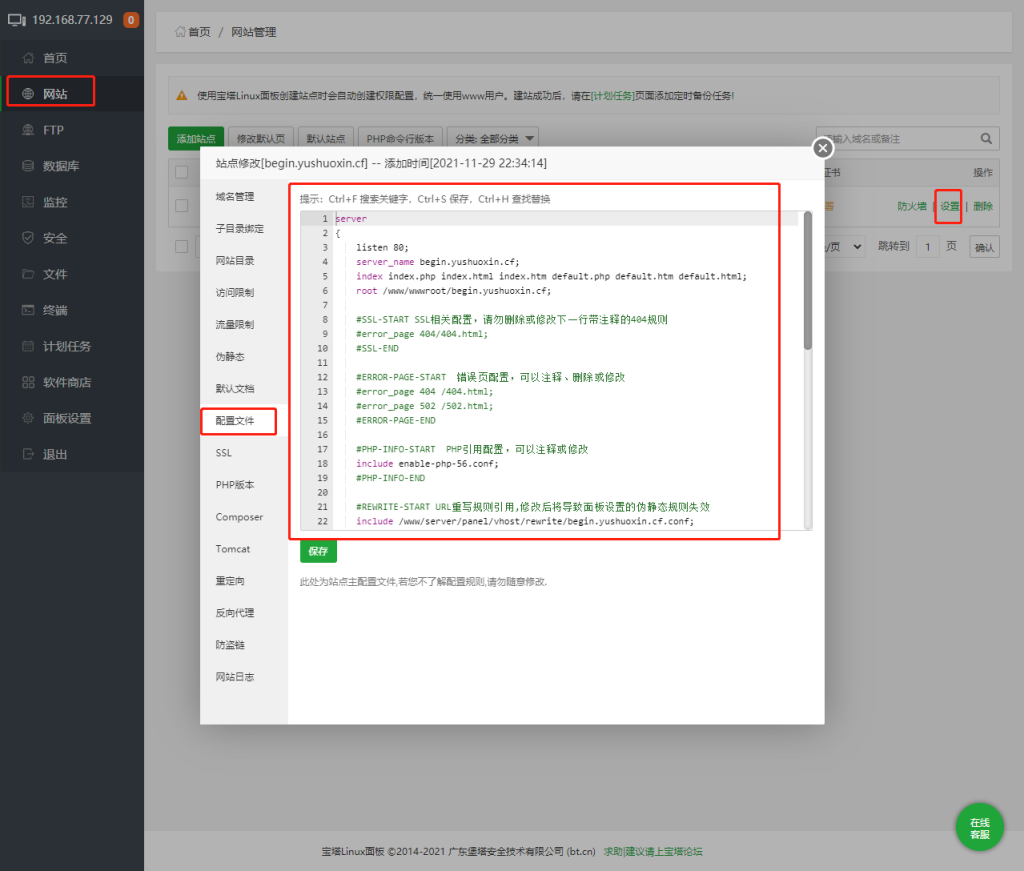
Task: Open the 首页 home icon in sidebar
Action: 28,58
